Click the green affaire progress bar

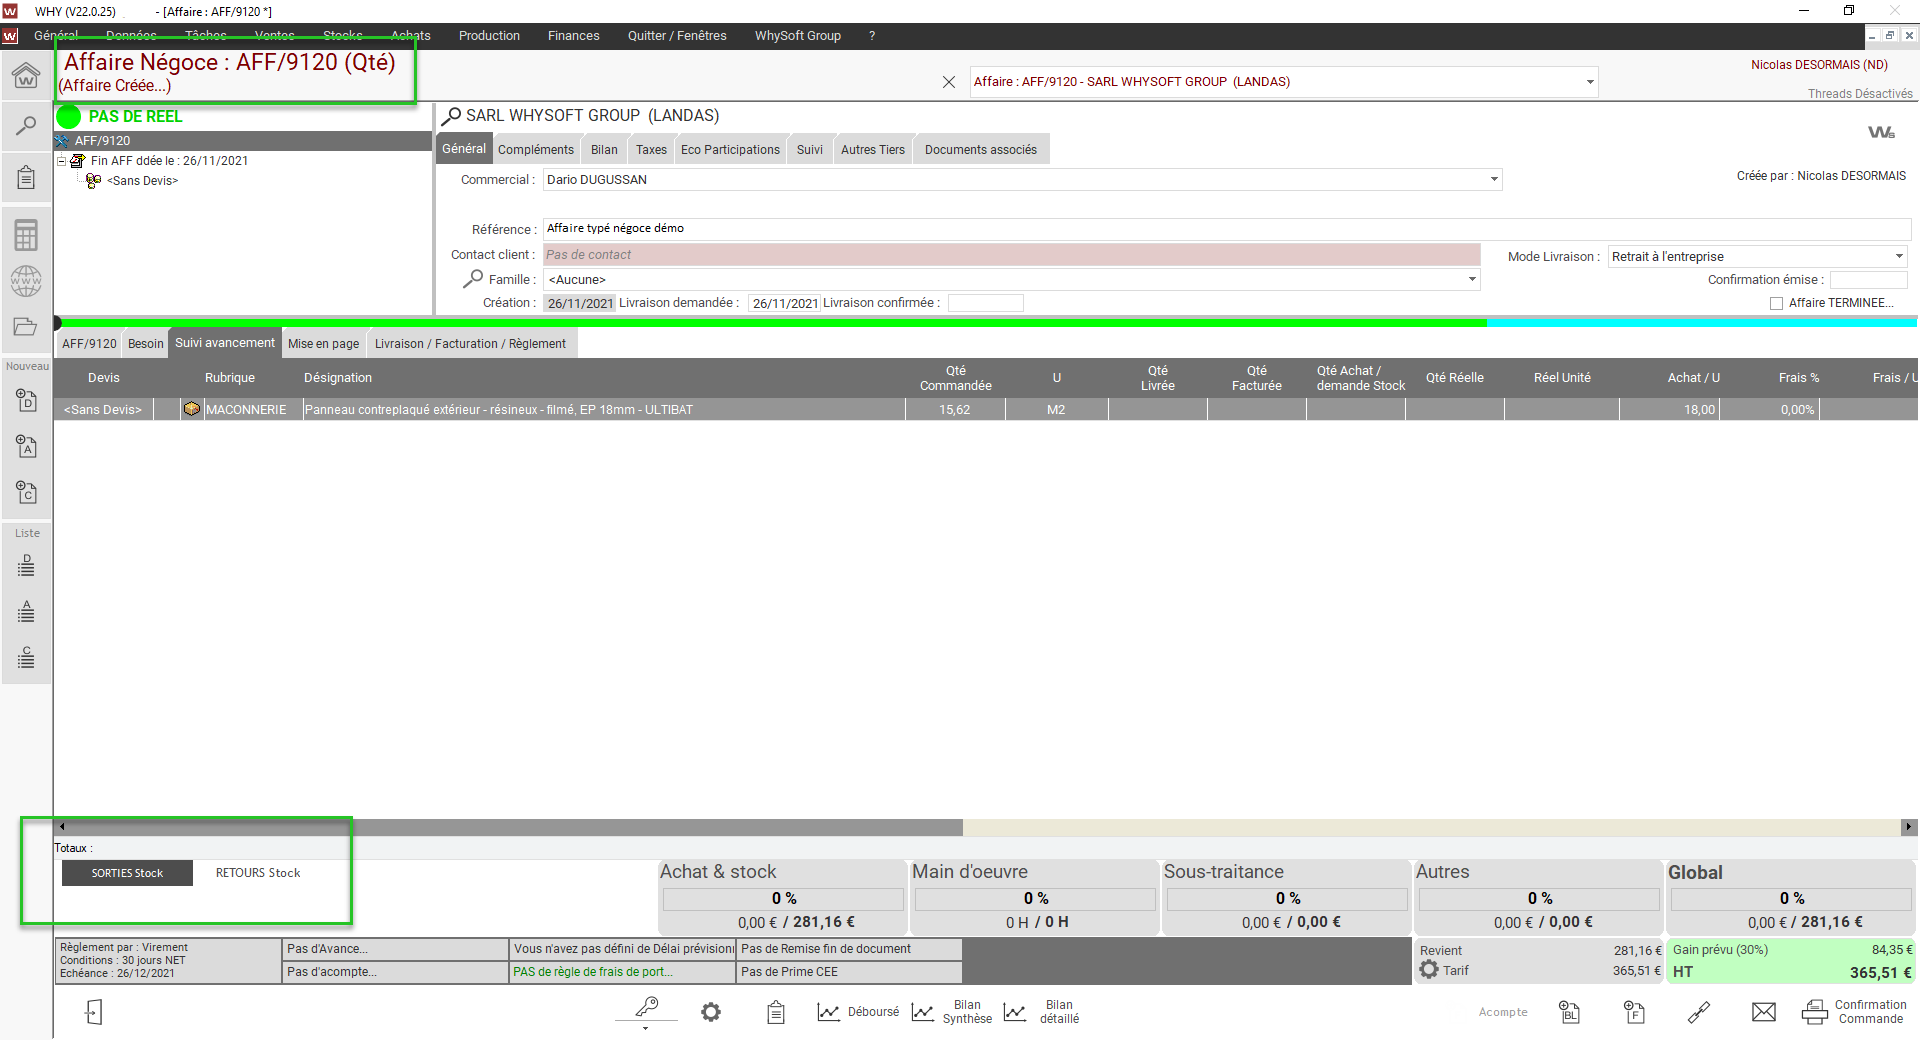772,323
